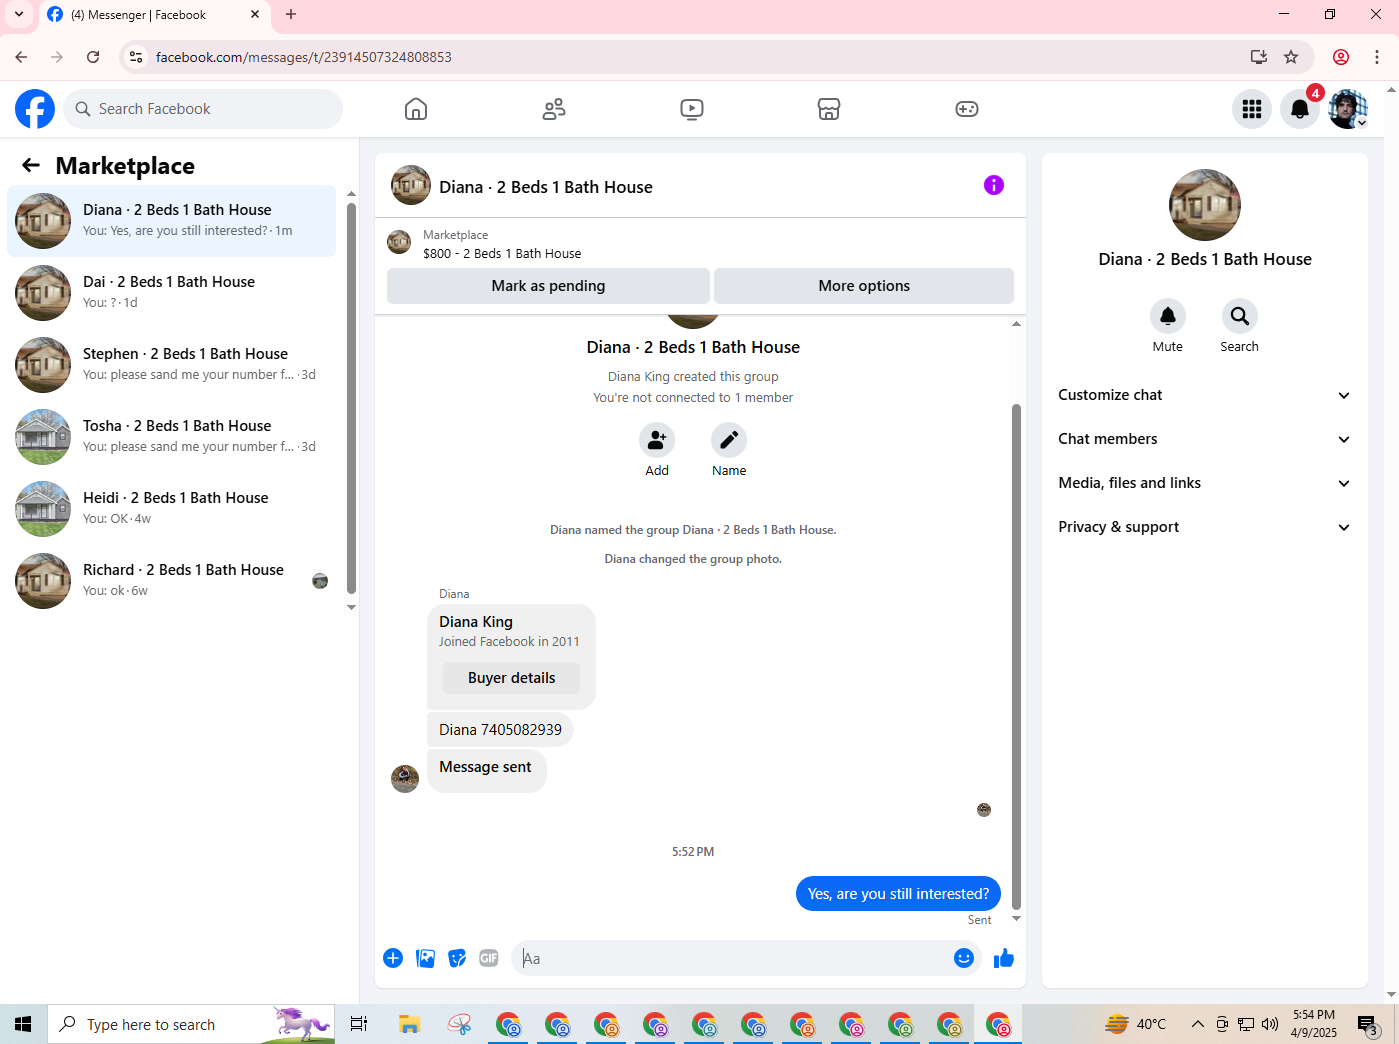Viewport: 1399px width, 1044px height.
Task: Click More options button
Action: coord(864,286)
